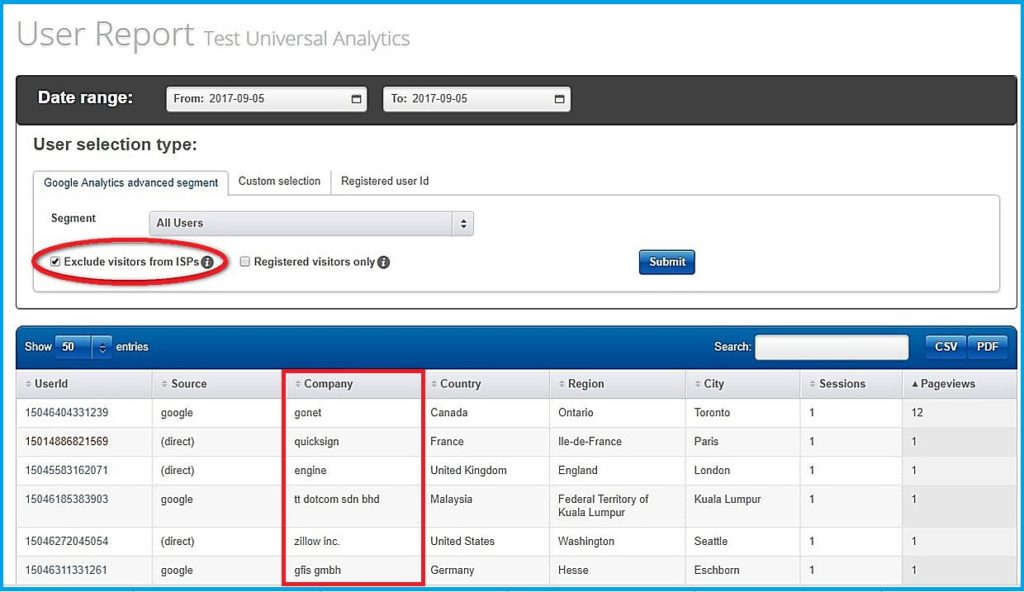This screenshot has width=1024, height=592.
Task: Sort table by UserId column
Action: tap(50, 384)
